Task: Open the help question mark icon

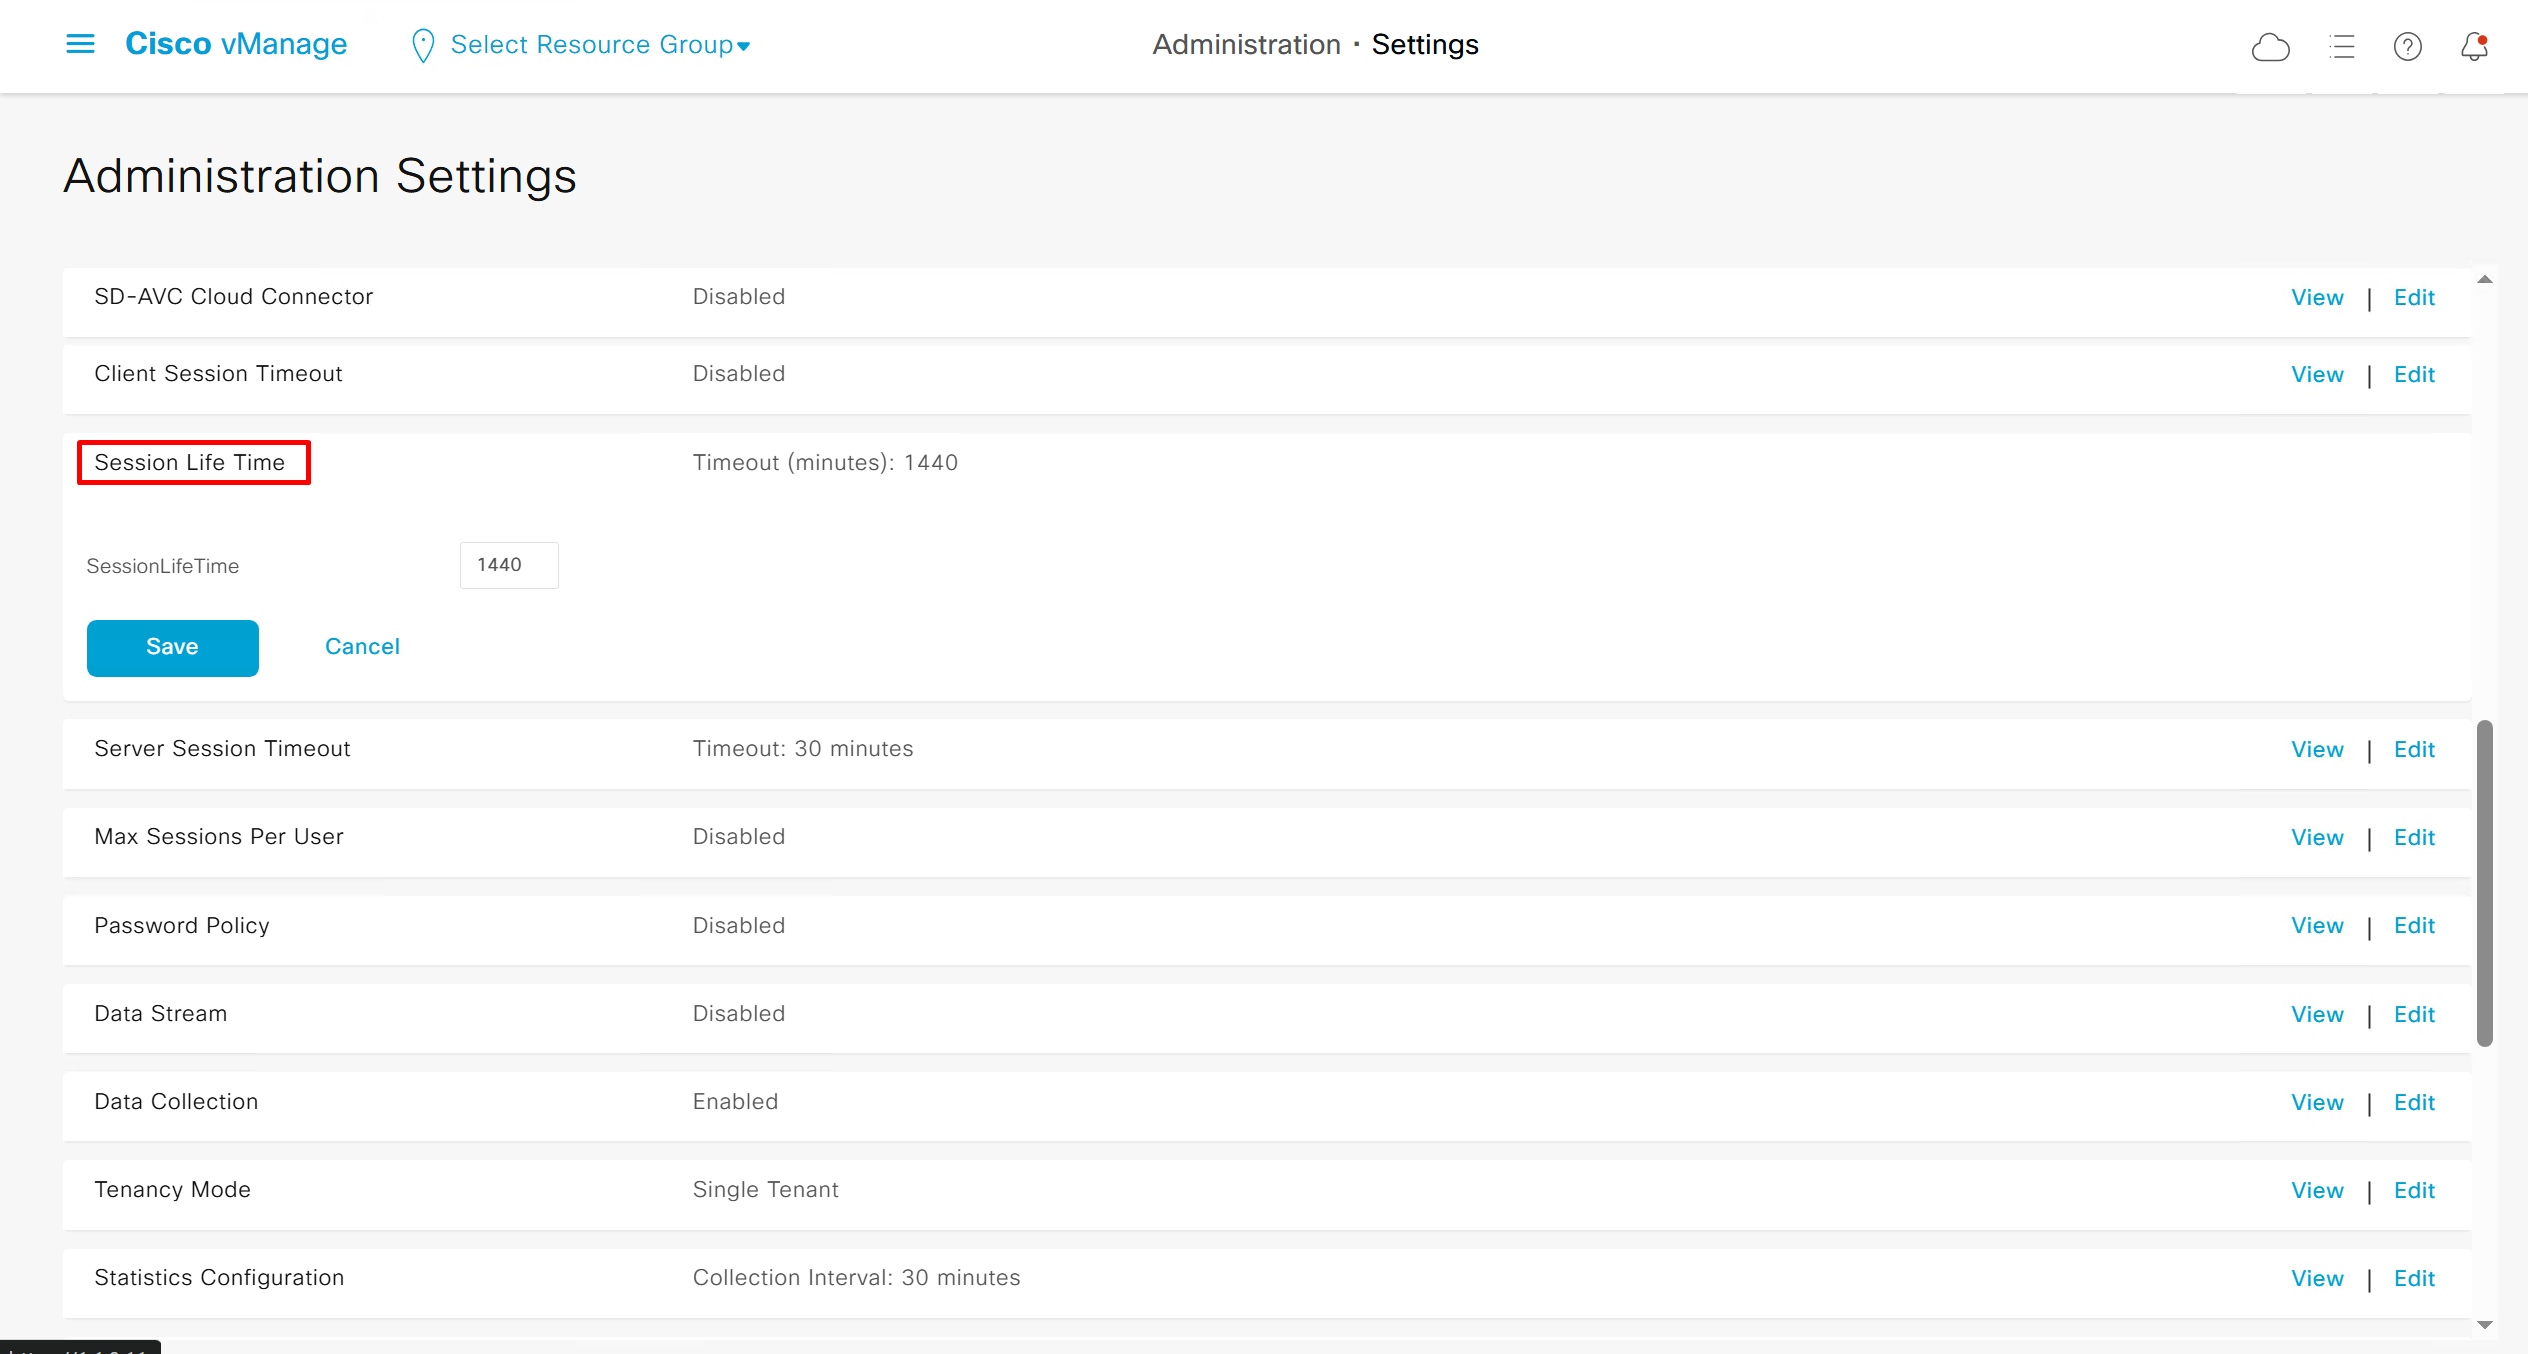Action: 2407,47
